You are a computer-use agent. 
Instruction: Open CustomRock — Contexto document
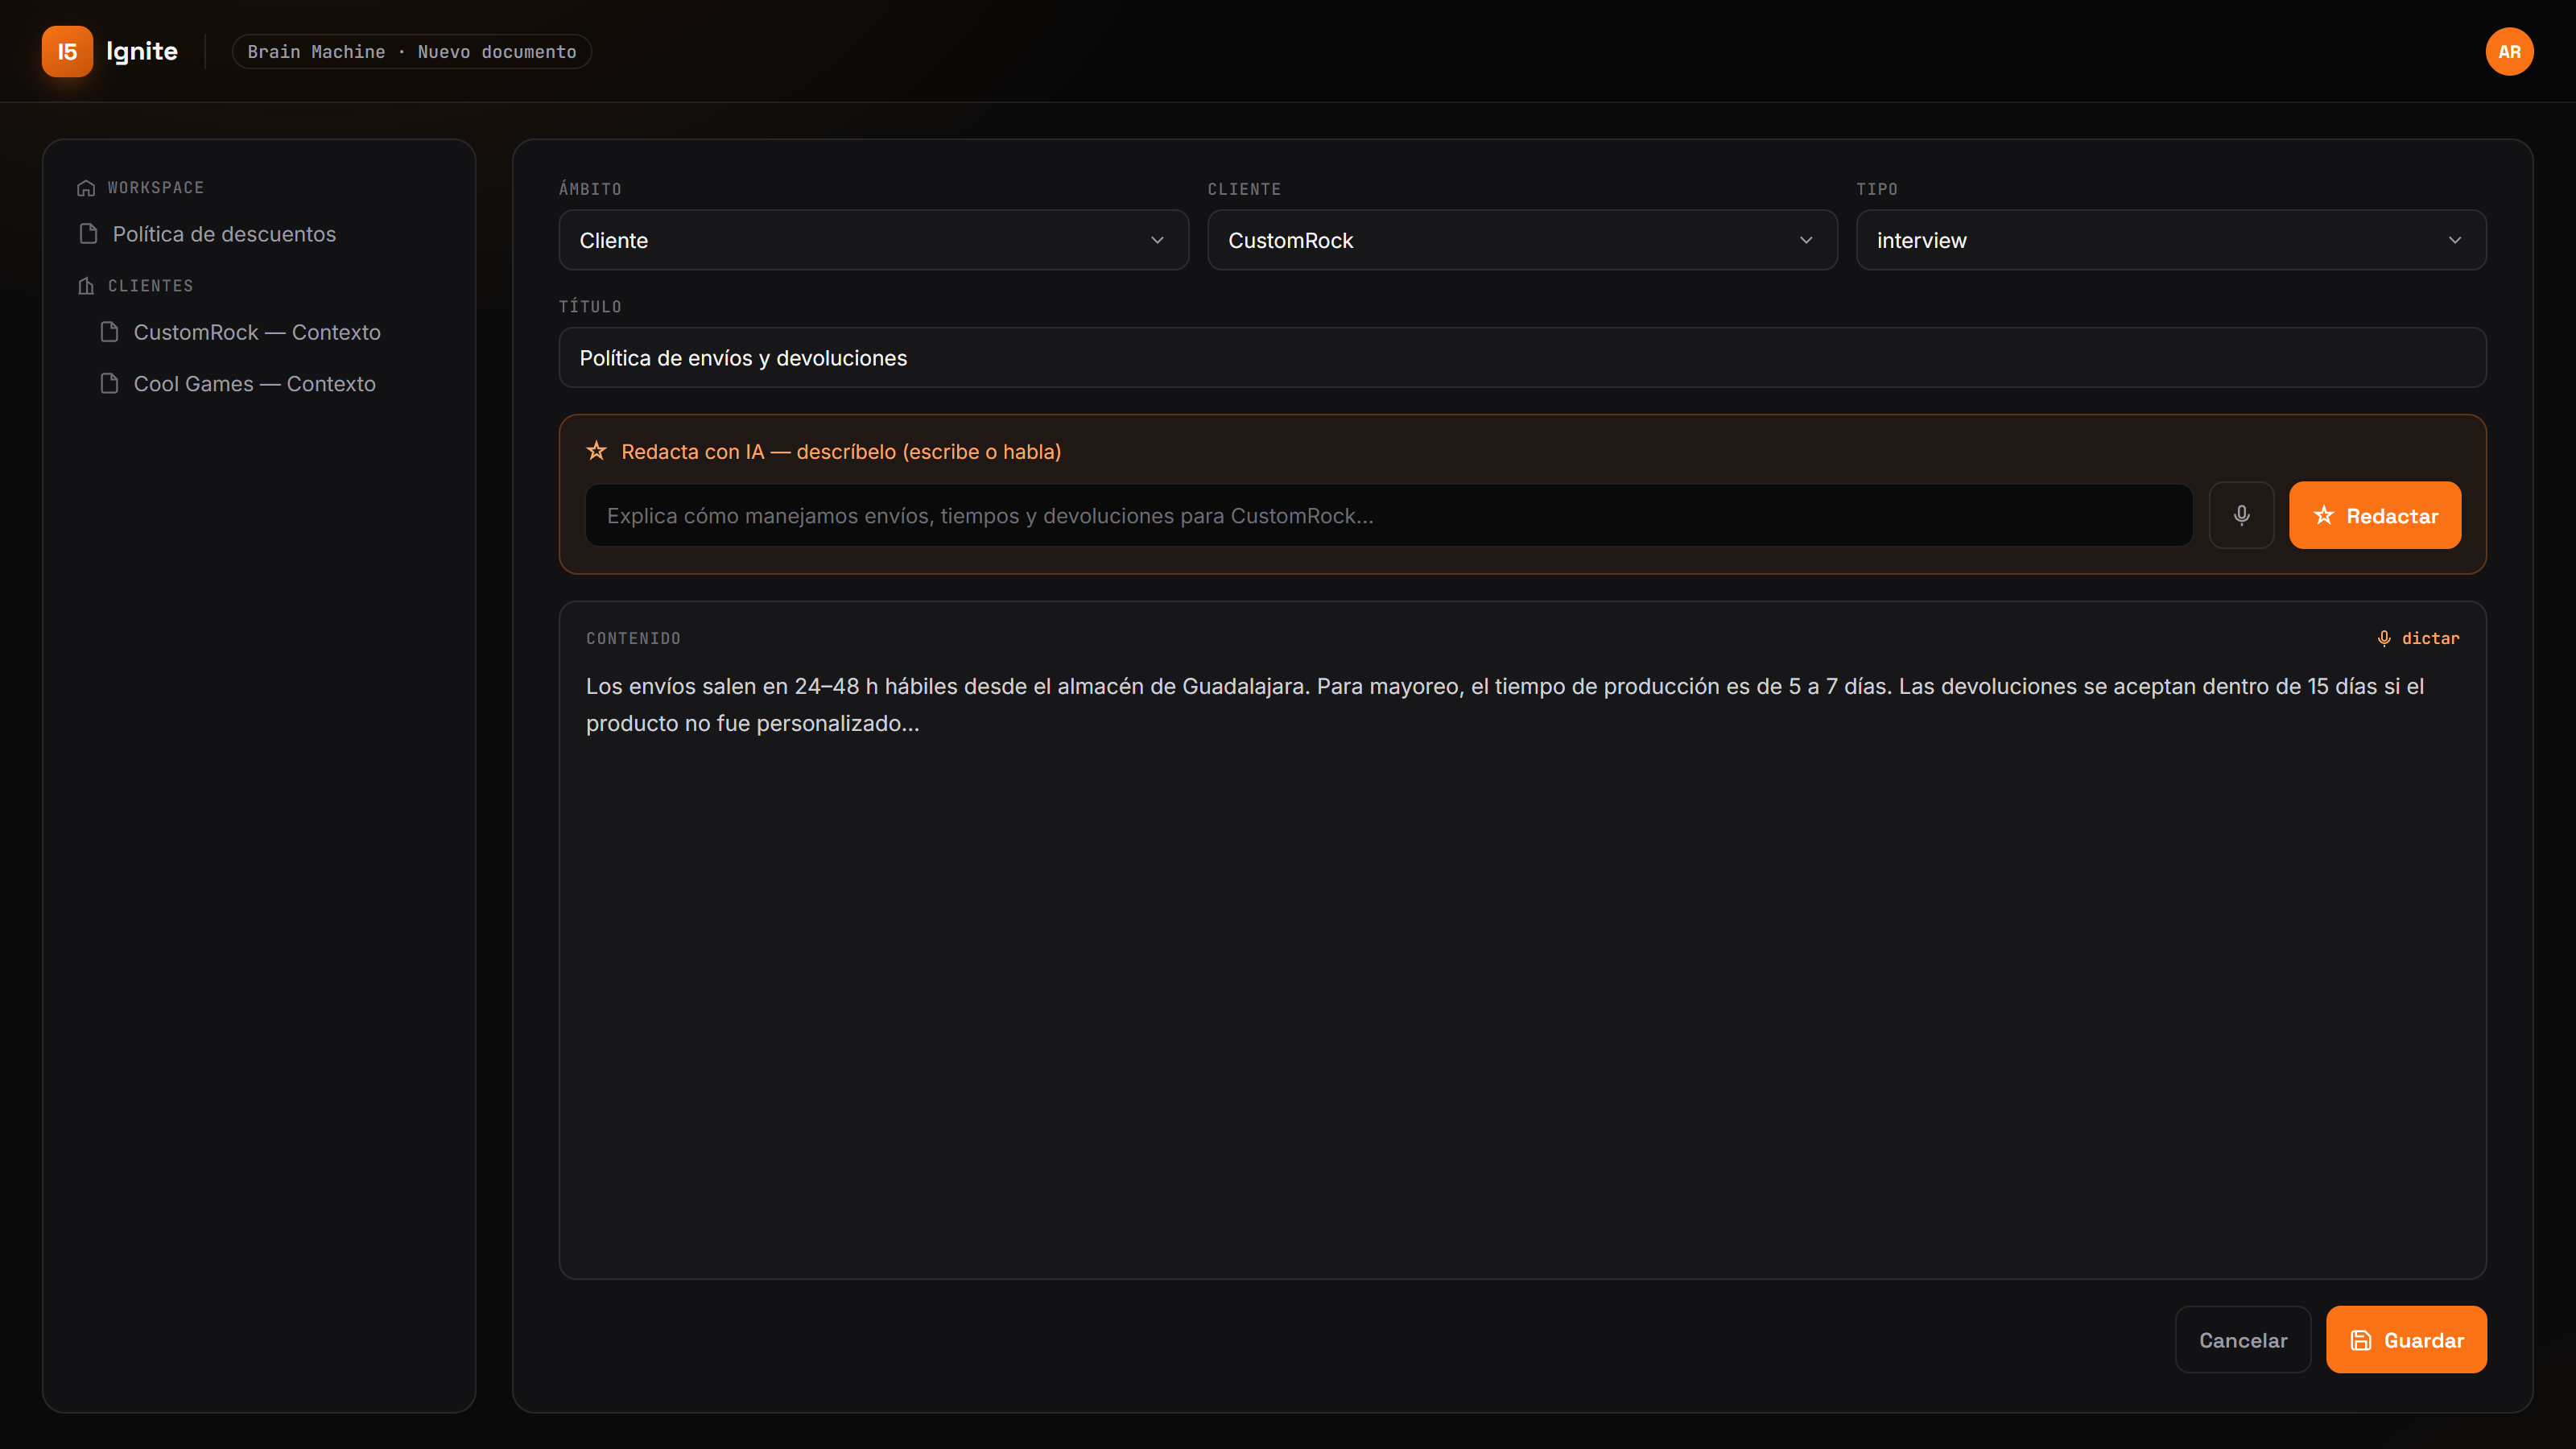(x=258, y=332)
